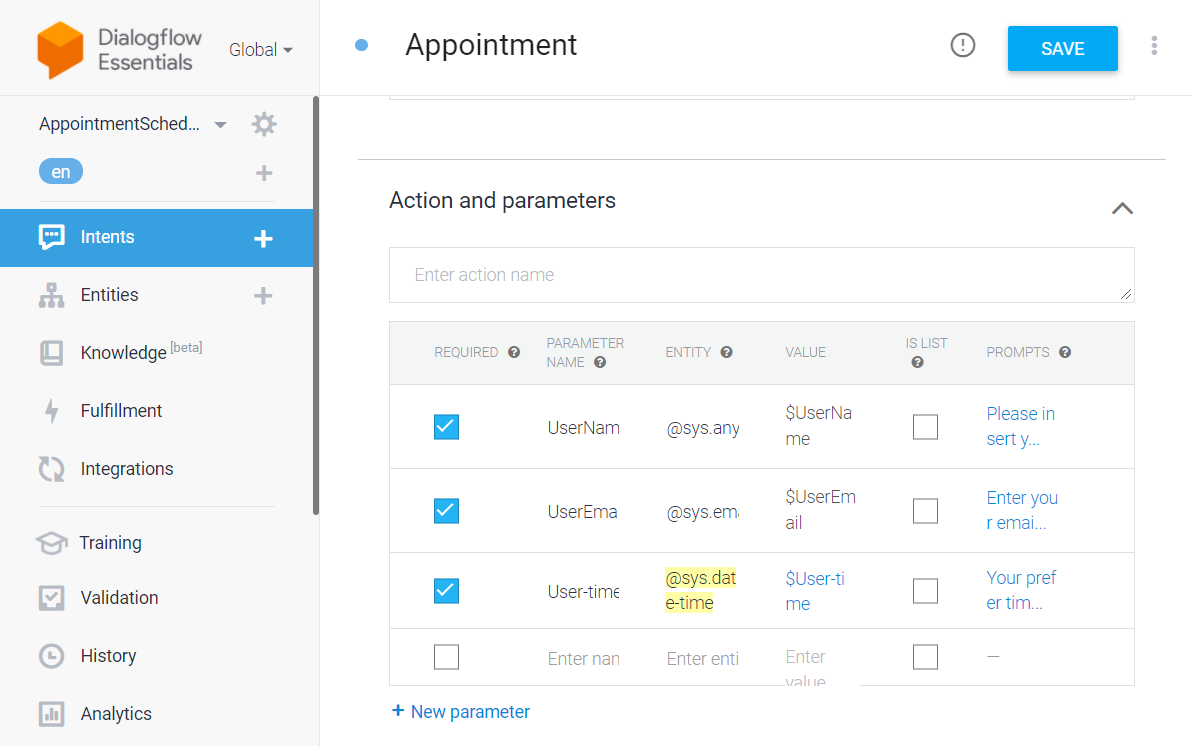Click the warning exclamation icon near Save
This screenshot has height=746, width=1192.
pos(962,46)
